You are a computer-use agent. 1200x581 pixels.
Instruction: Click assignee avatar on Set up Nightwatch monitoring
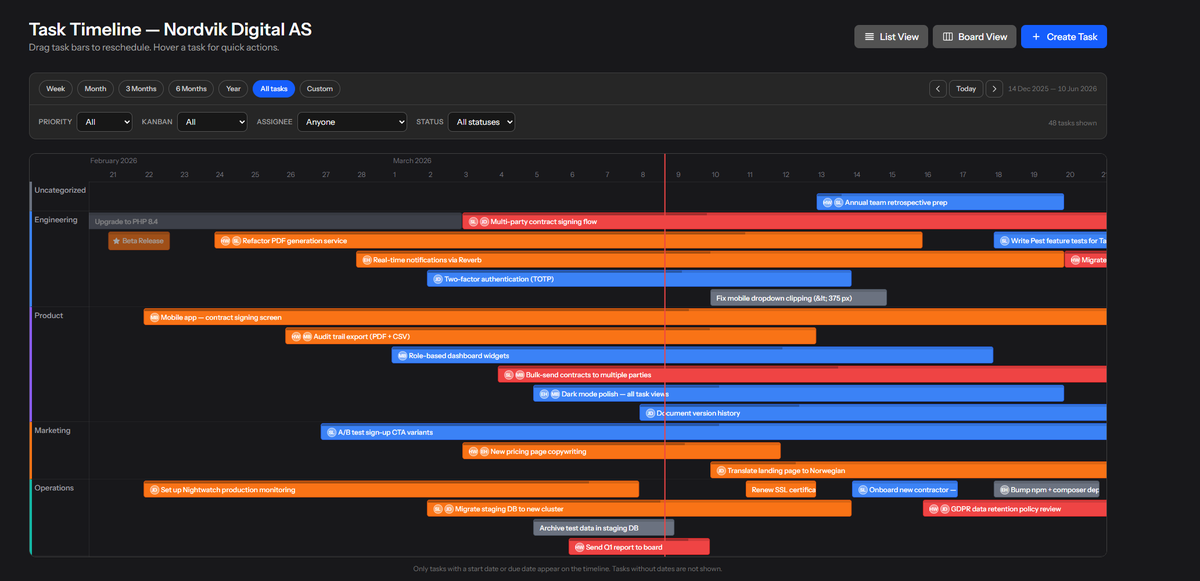pos(154,490)
